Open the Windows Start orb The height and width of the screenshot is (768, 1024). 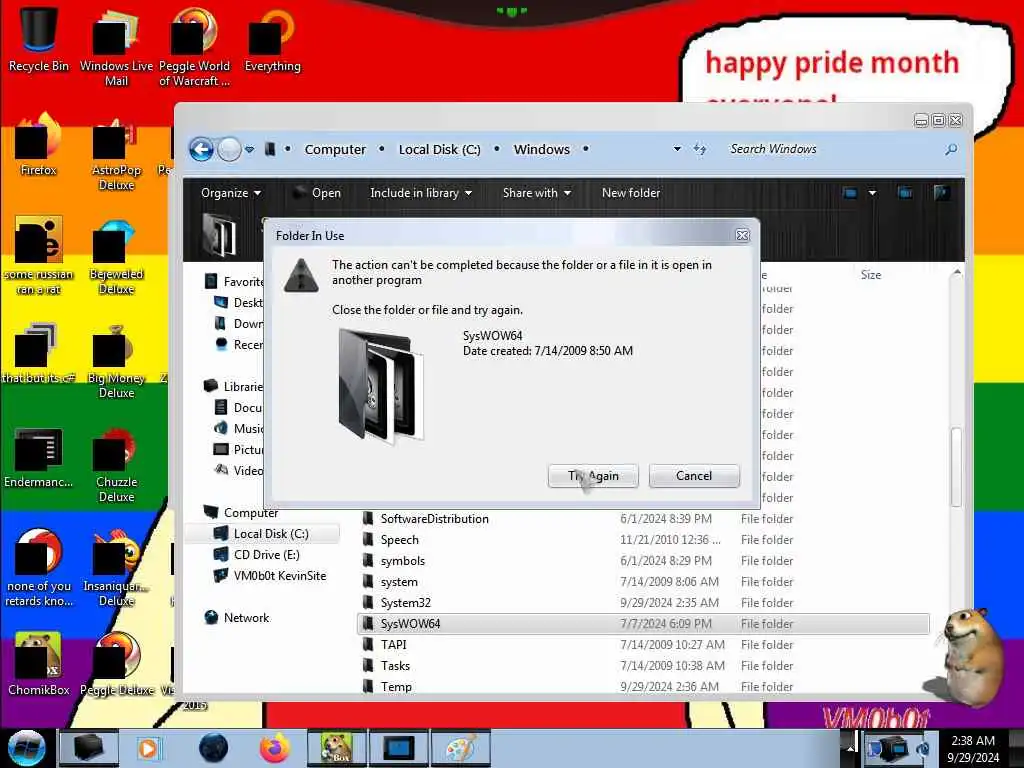[x=27, y=748]
